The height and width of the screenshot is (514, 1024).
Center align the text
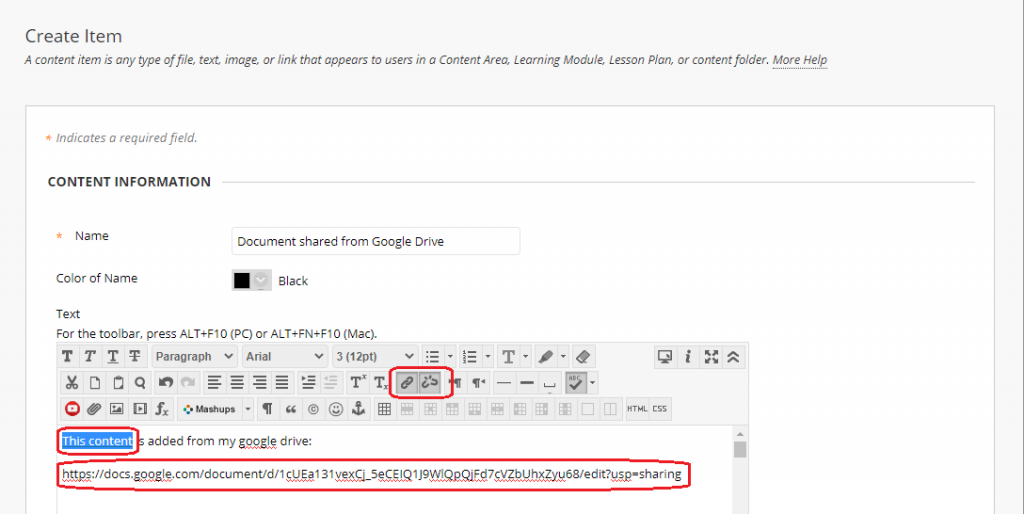tap(237, 383)
